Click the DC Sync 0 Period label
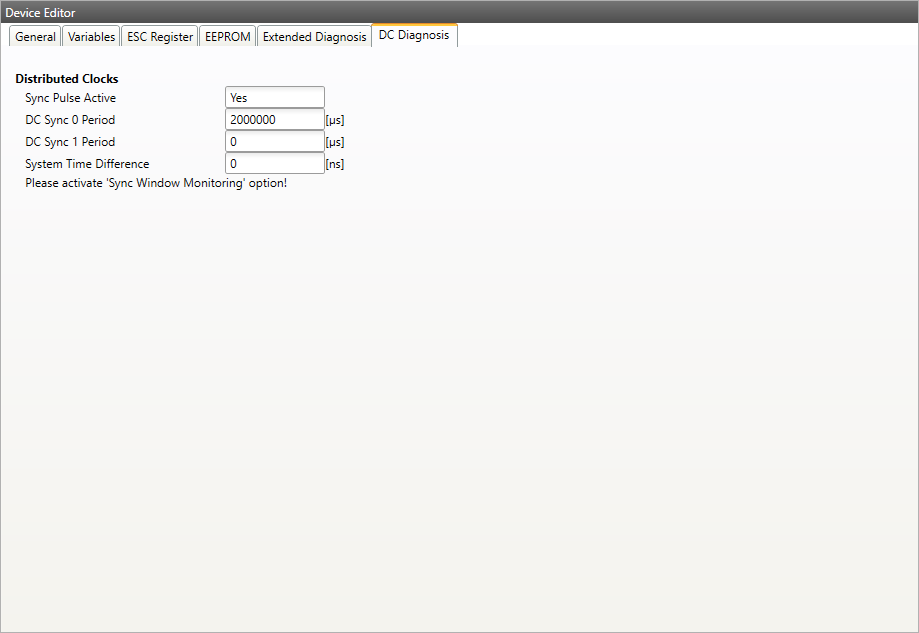The image size is (919, 633). (70, 120)
